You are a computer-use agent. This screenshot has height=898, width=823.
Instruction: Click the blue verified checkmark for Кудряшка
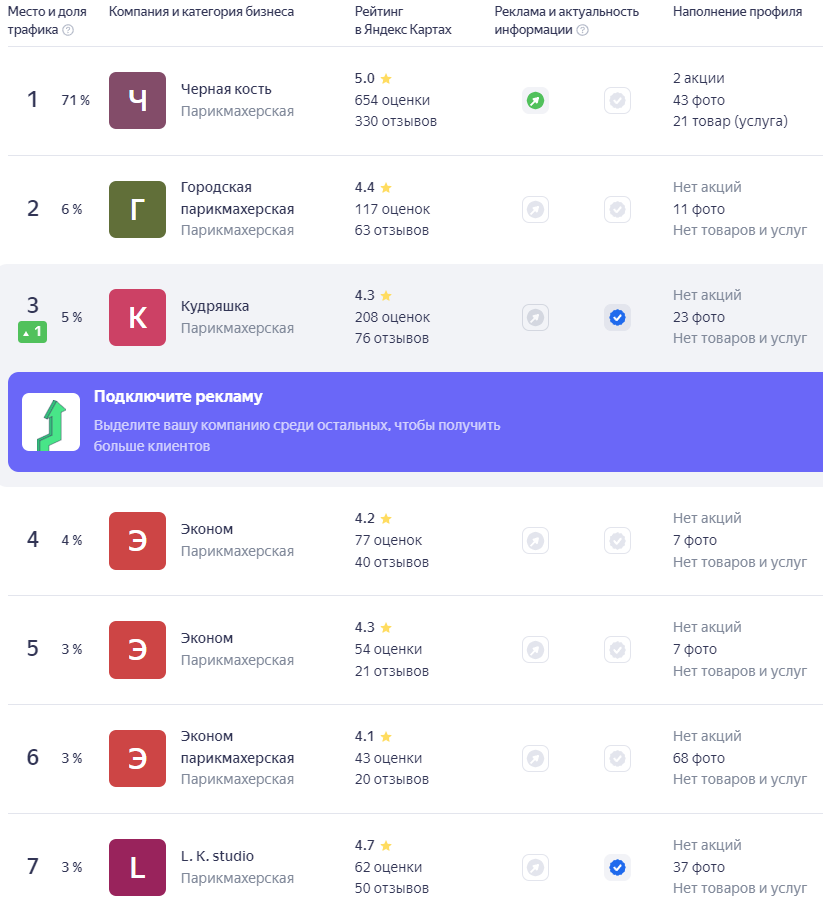617,317
